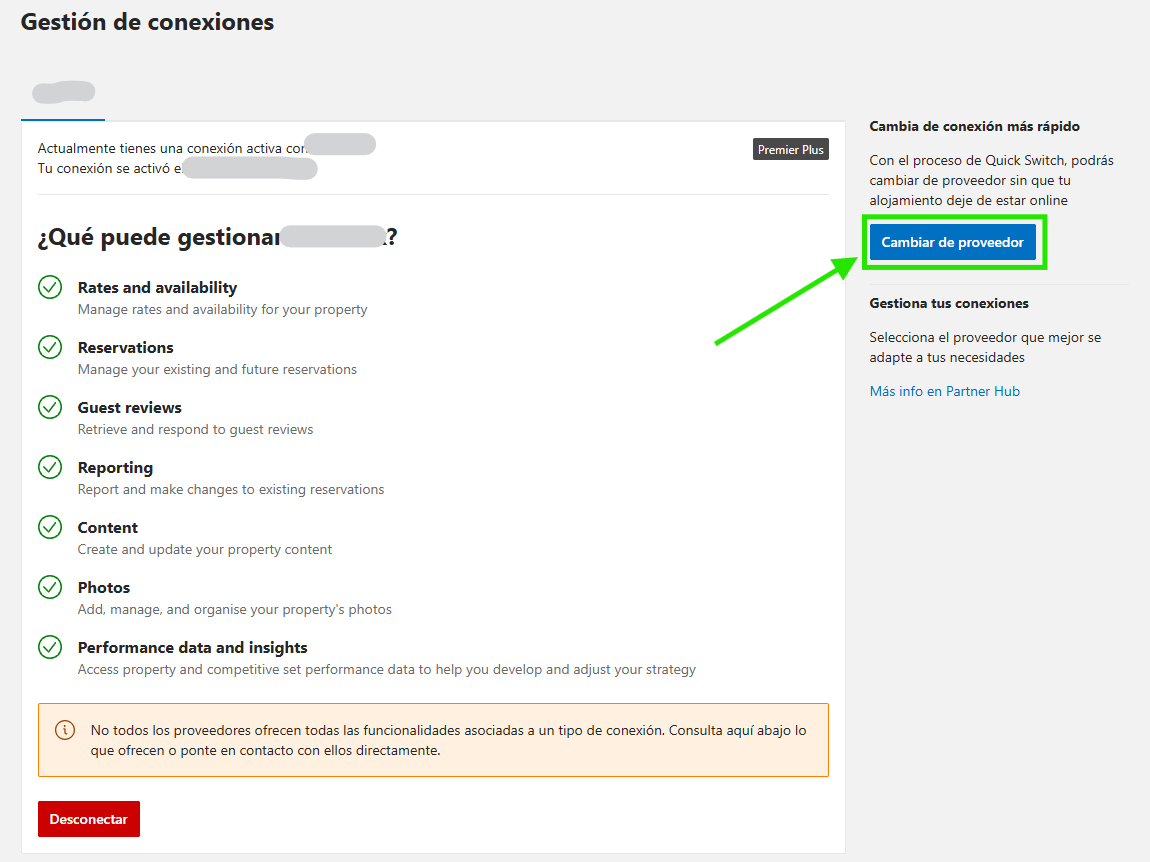Click the text 'Manage rates and availability for your property'
Image resolution: width=1150 pixels, height=862 pixels.
tap(222, 310)
